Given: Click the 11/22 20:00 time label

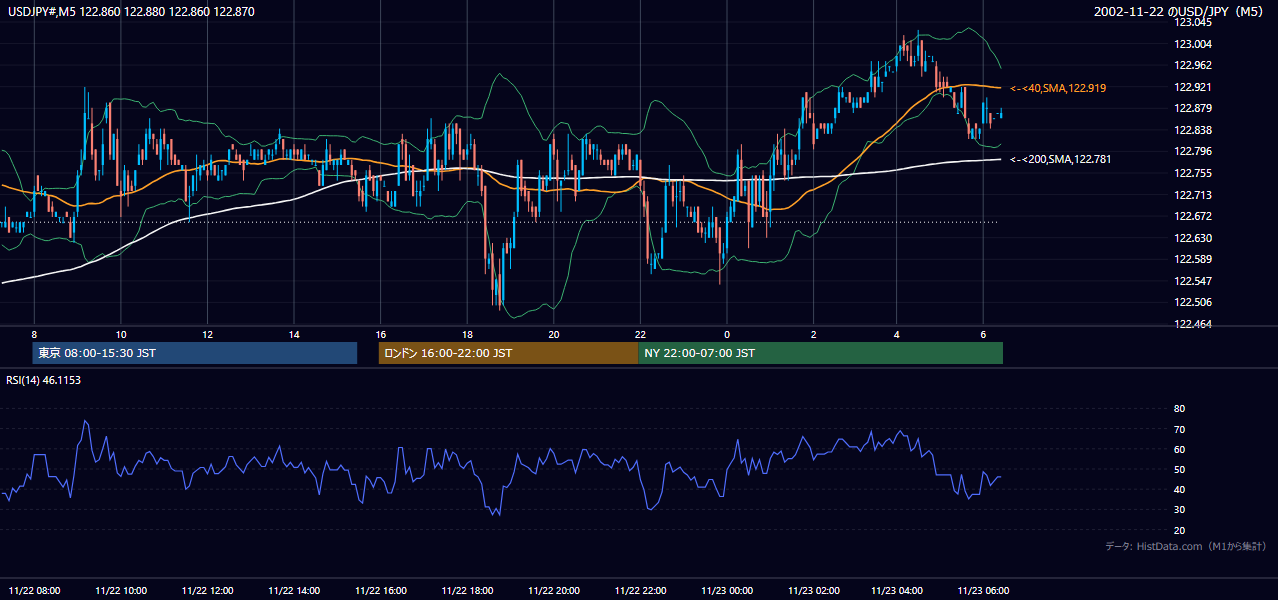Looking at the screenshot, I should (x=554, y=591).
